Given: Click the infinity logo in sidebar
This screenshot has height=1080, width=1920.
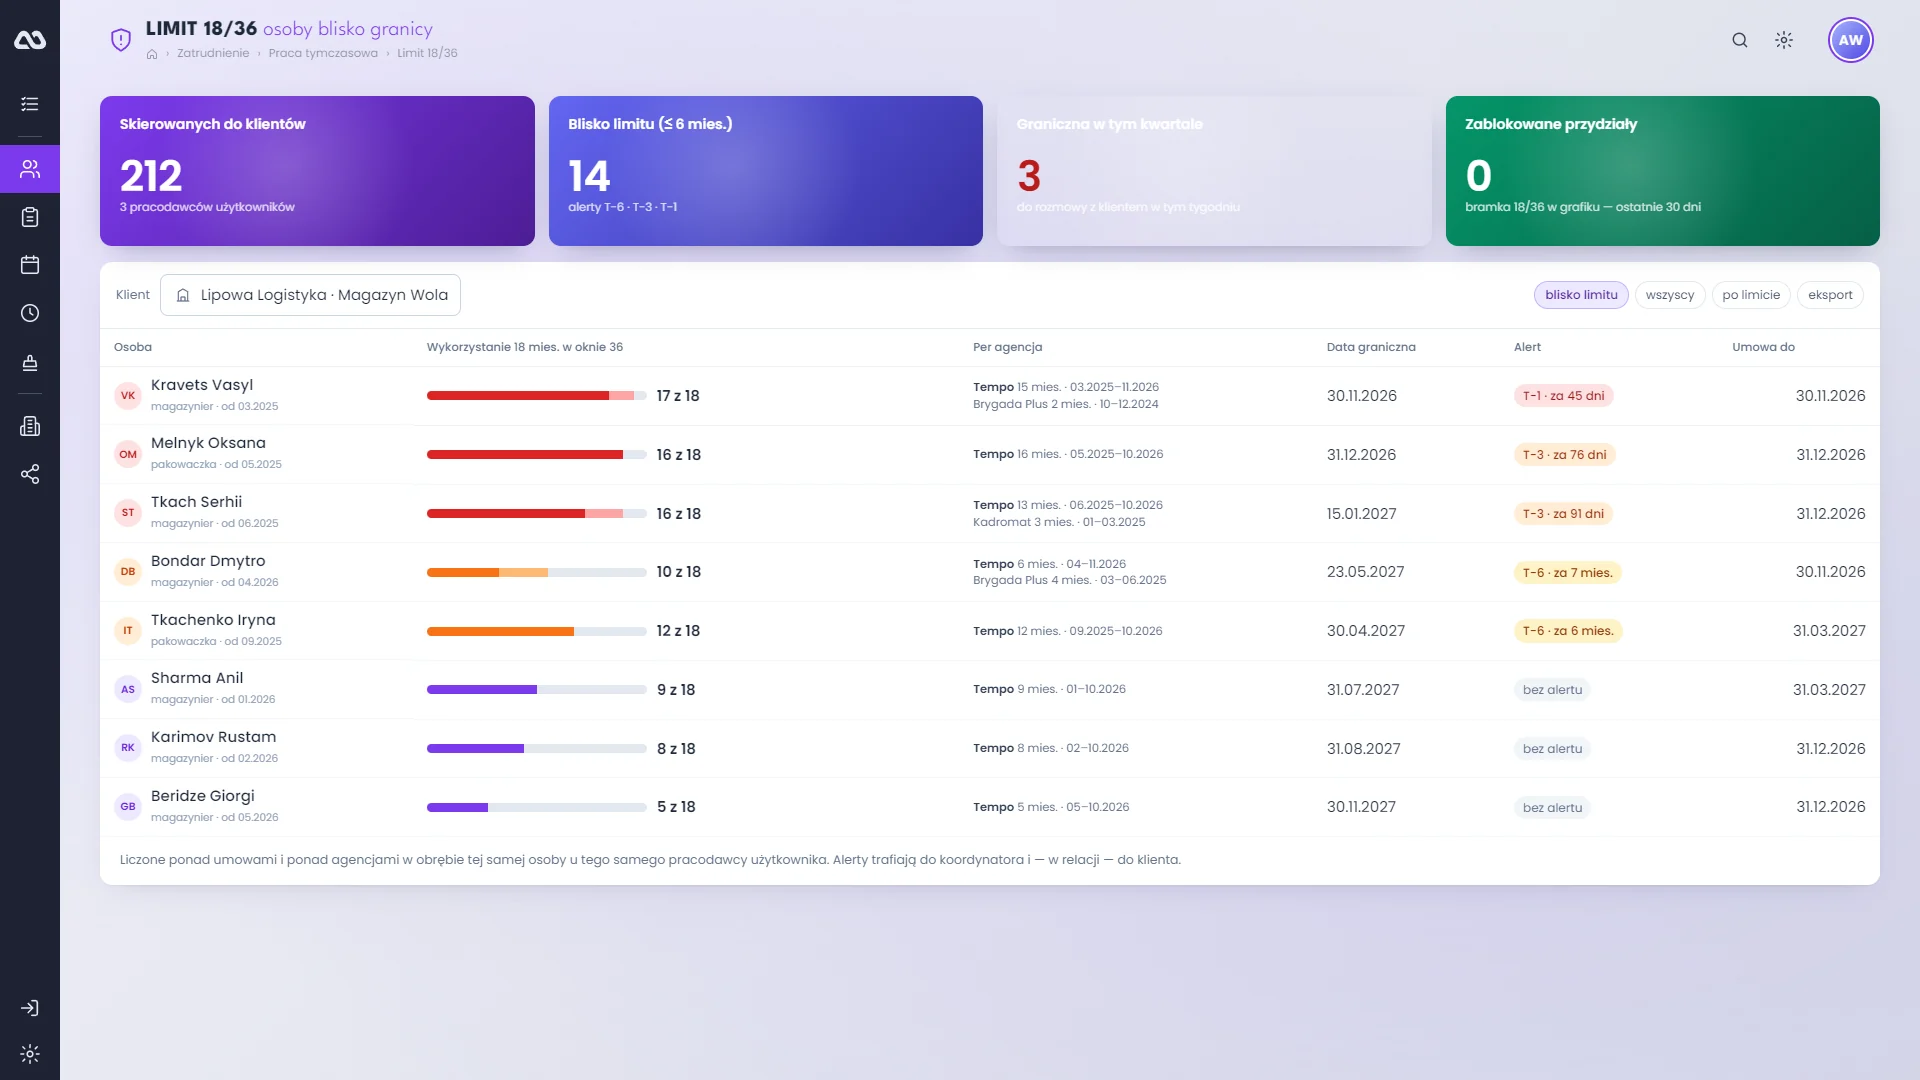Looking at the screenshot, I should 30,40.
